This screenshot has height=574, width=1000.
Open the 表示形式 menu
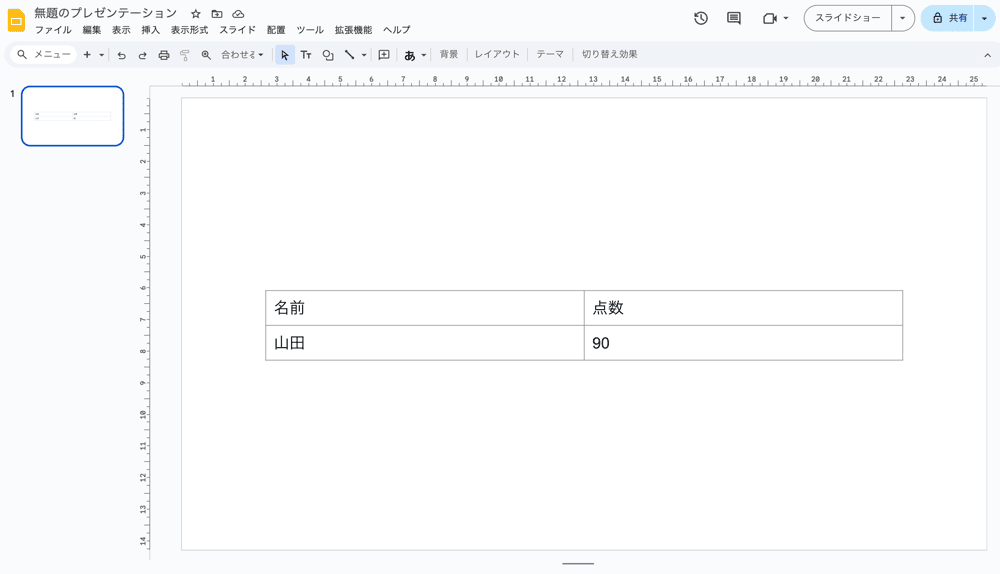tap(189, 30)
